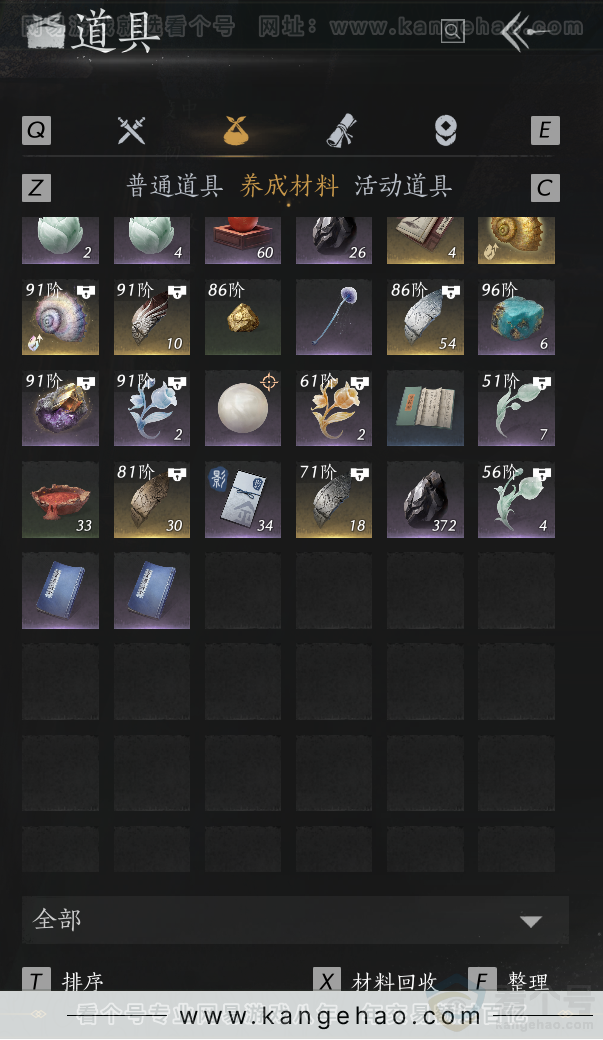Open the scroll category icon
Screen dimensions: 603x1040
click(342, 130)
